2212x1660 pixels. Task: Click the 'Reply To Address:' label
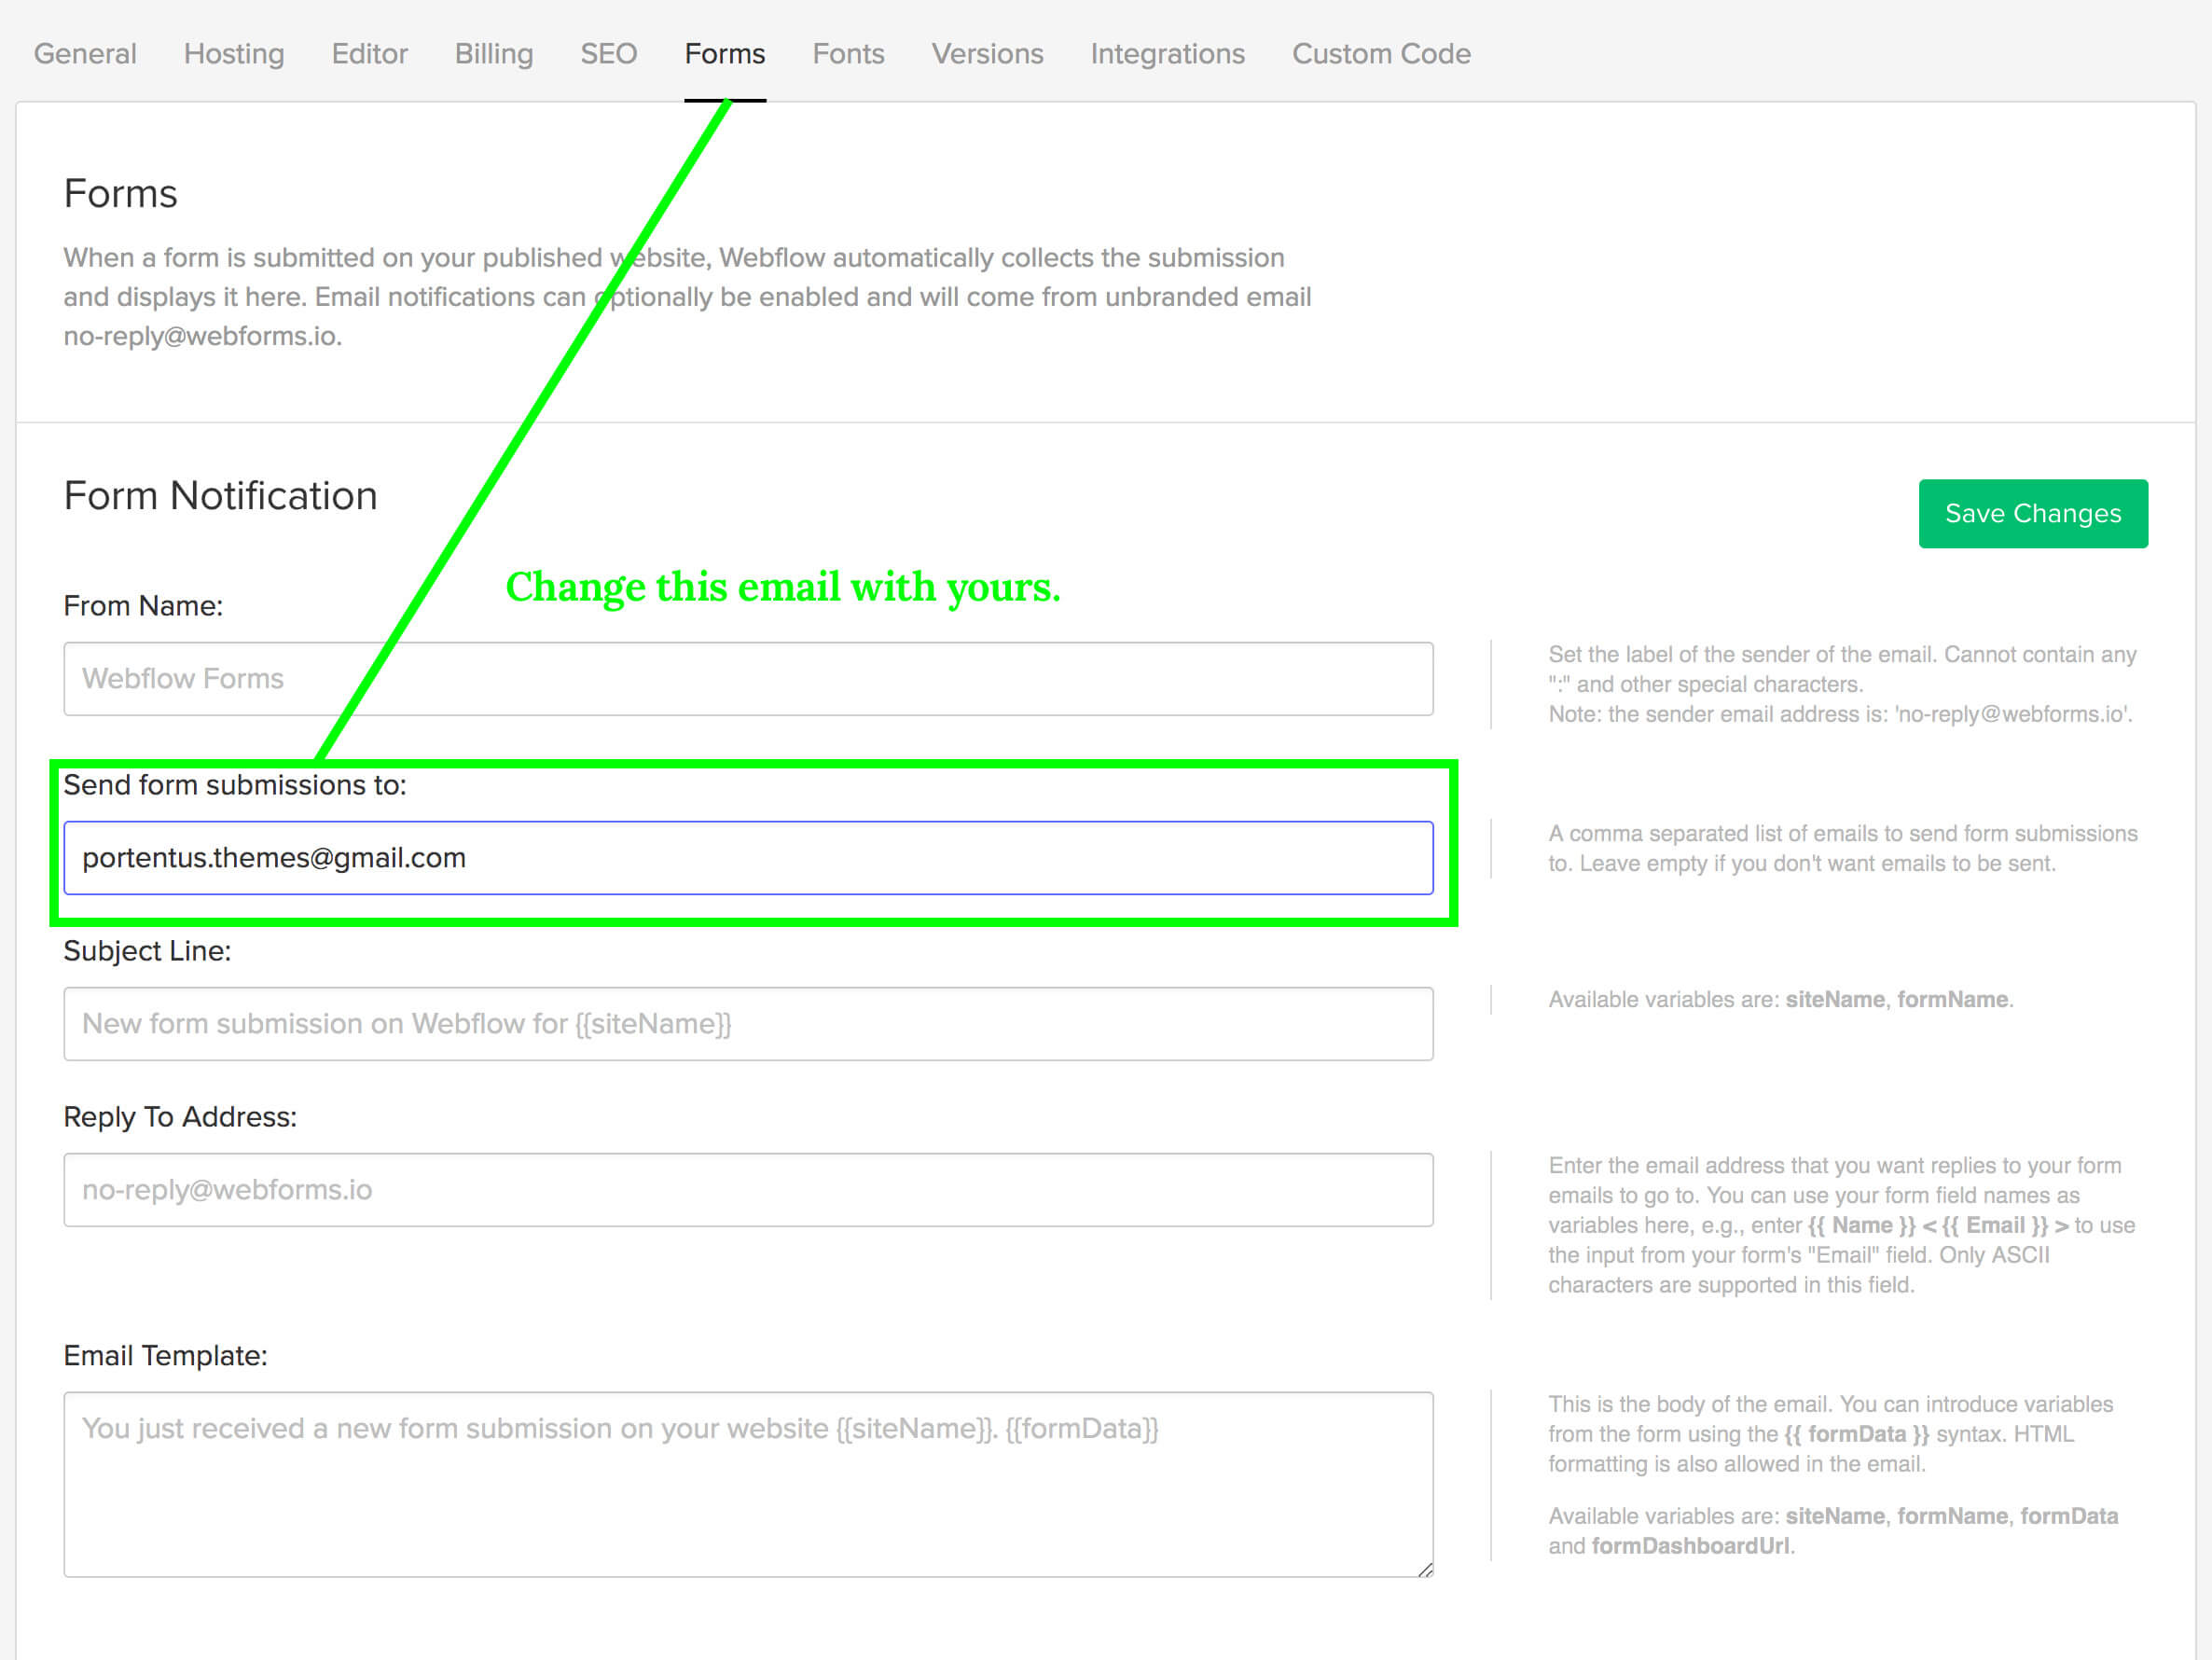tap(180, 1117)
